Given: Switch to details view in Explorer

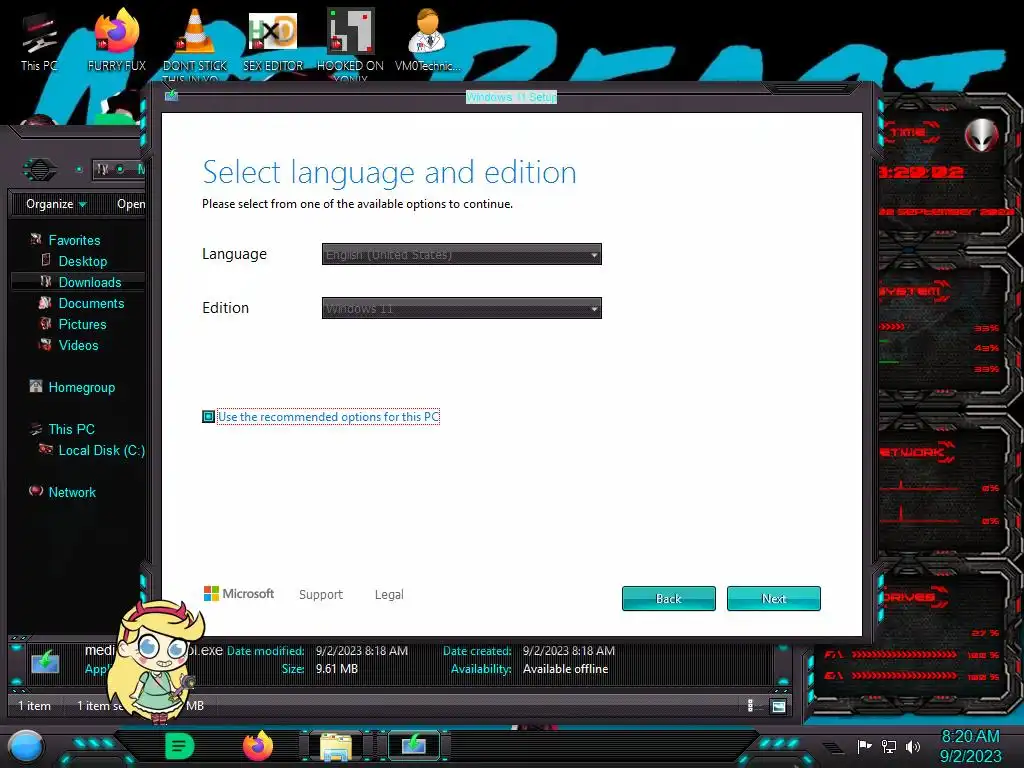Looking at the screenshot, I should point(750,705).
